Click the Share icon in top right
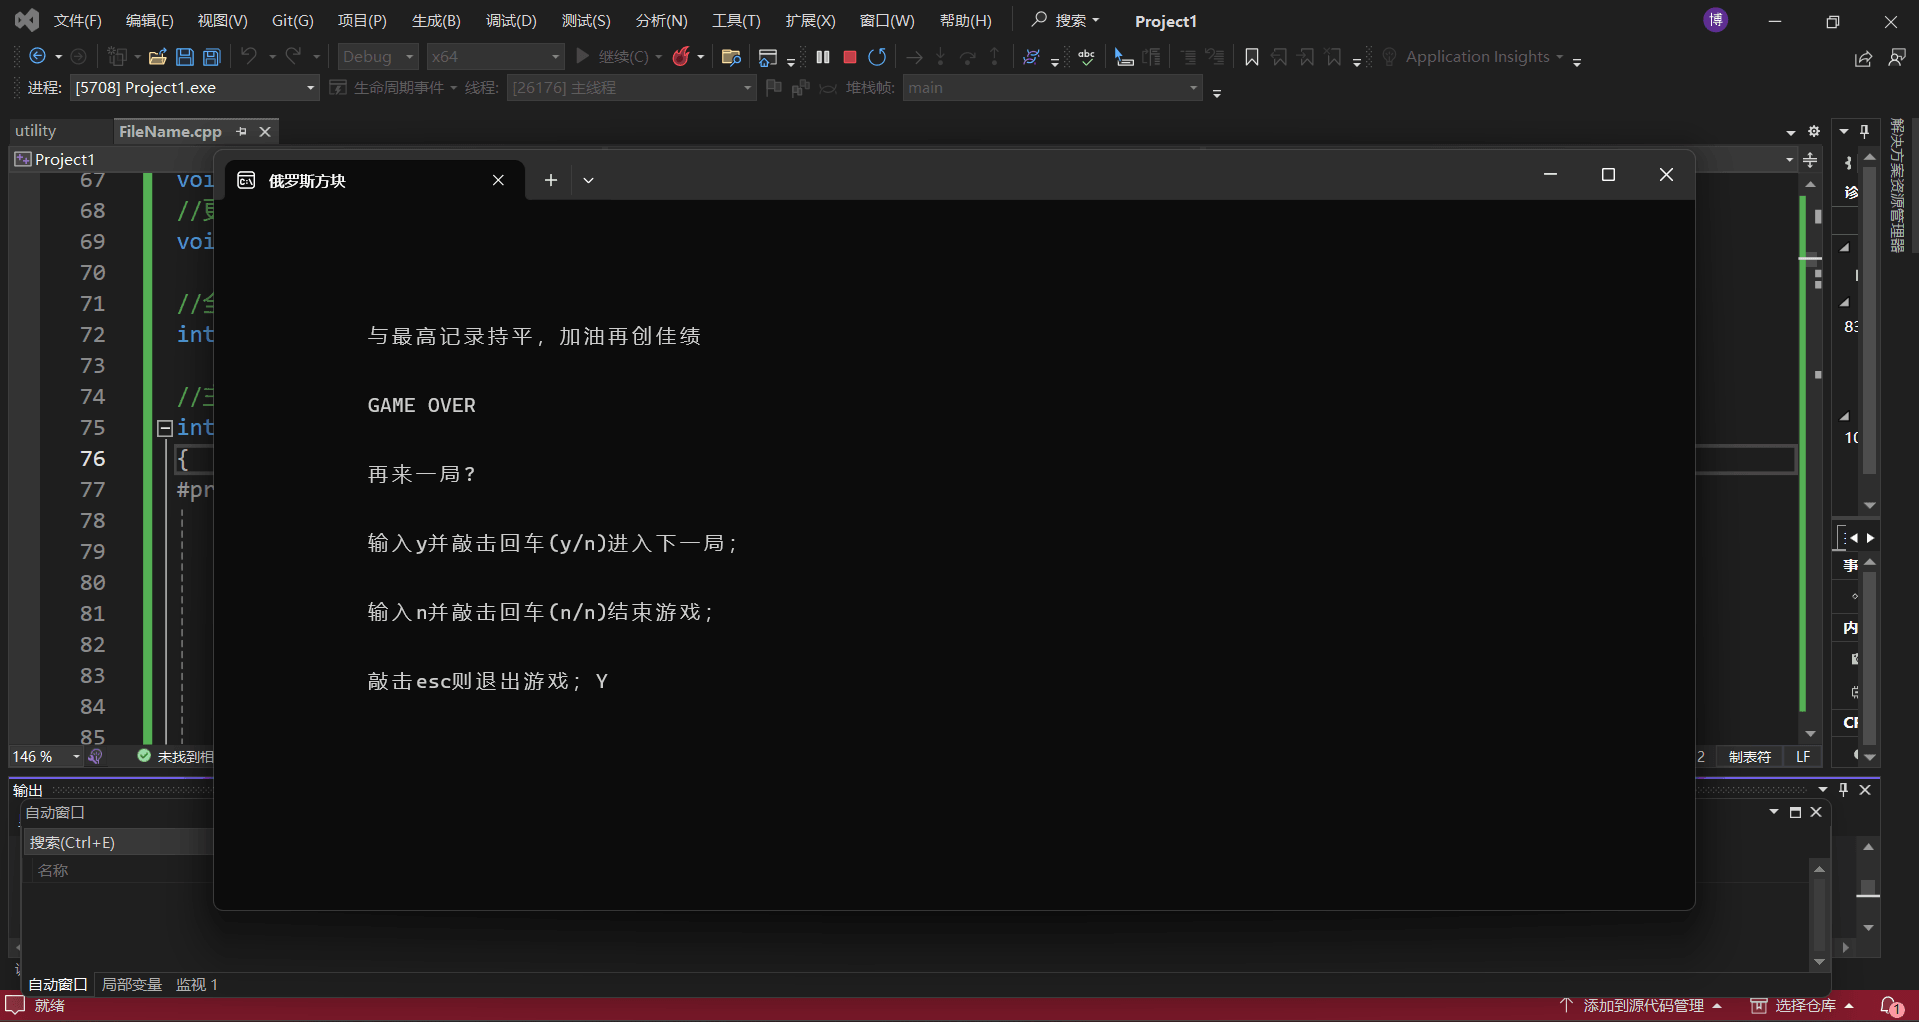This screenshot has height=1022, width=1919. click(1863, 58)
